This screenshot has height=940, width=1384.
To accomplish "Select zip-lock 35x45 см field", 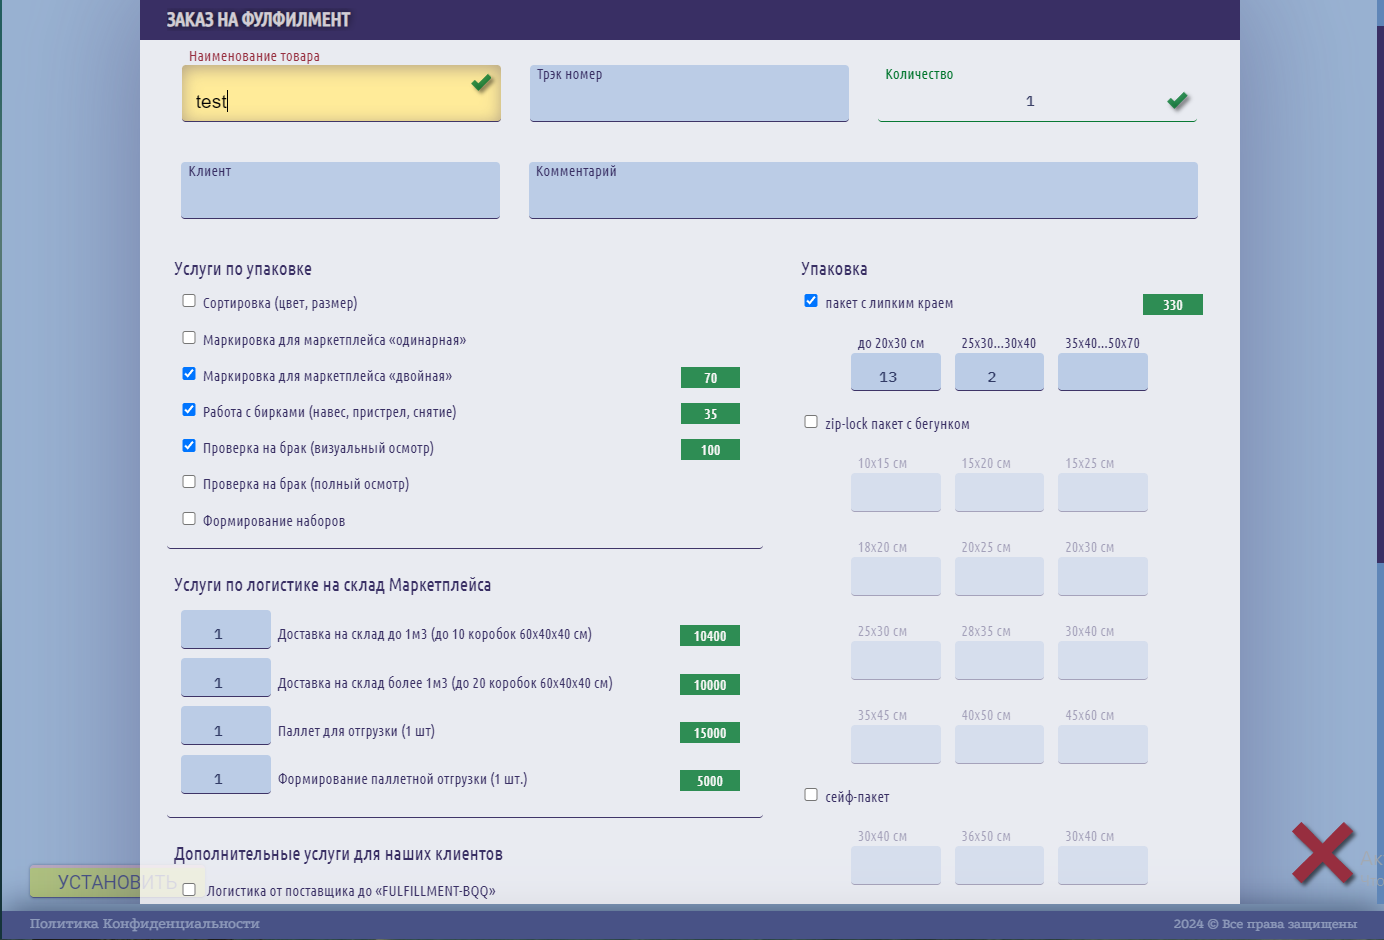I will point(896,745).
